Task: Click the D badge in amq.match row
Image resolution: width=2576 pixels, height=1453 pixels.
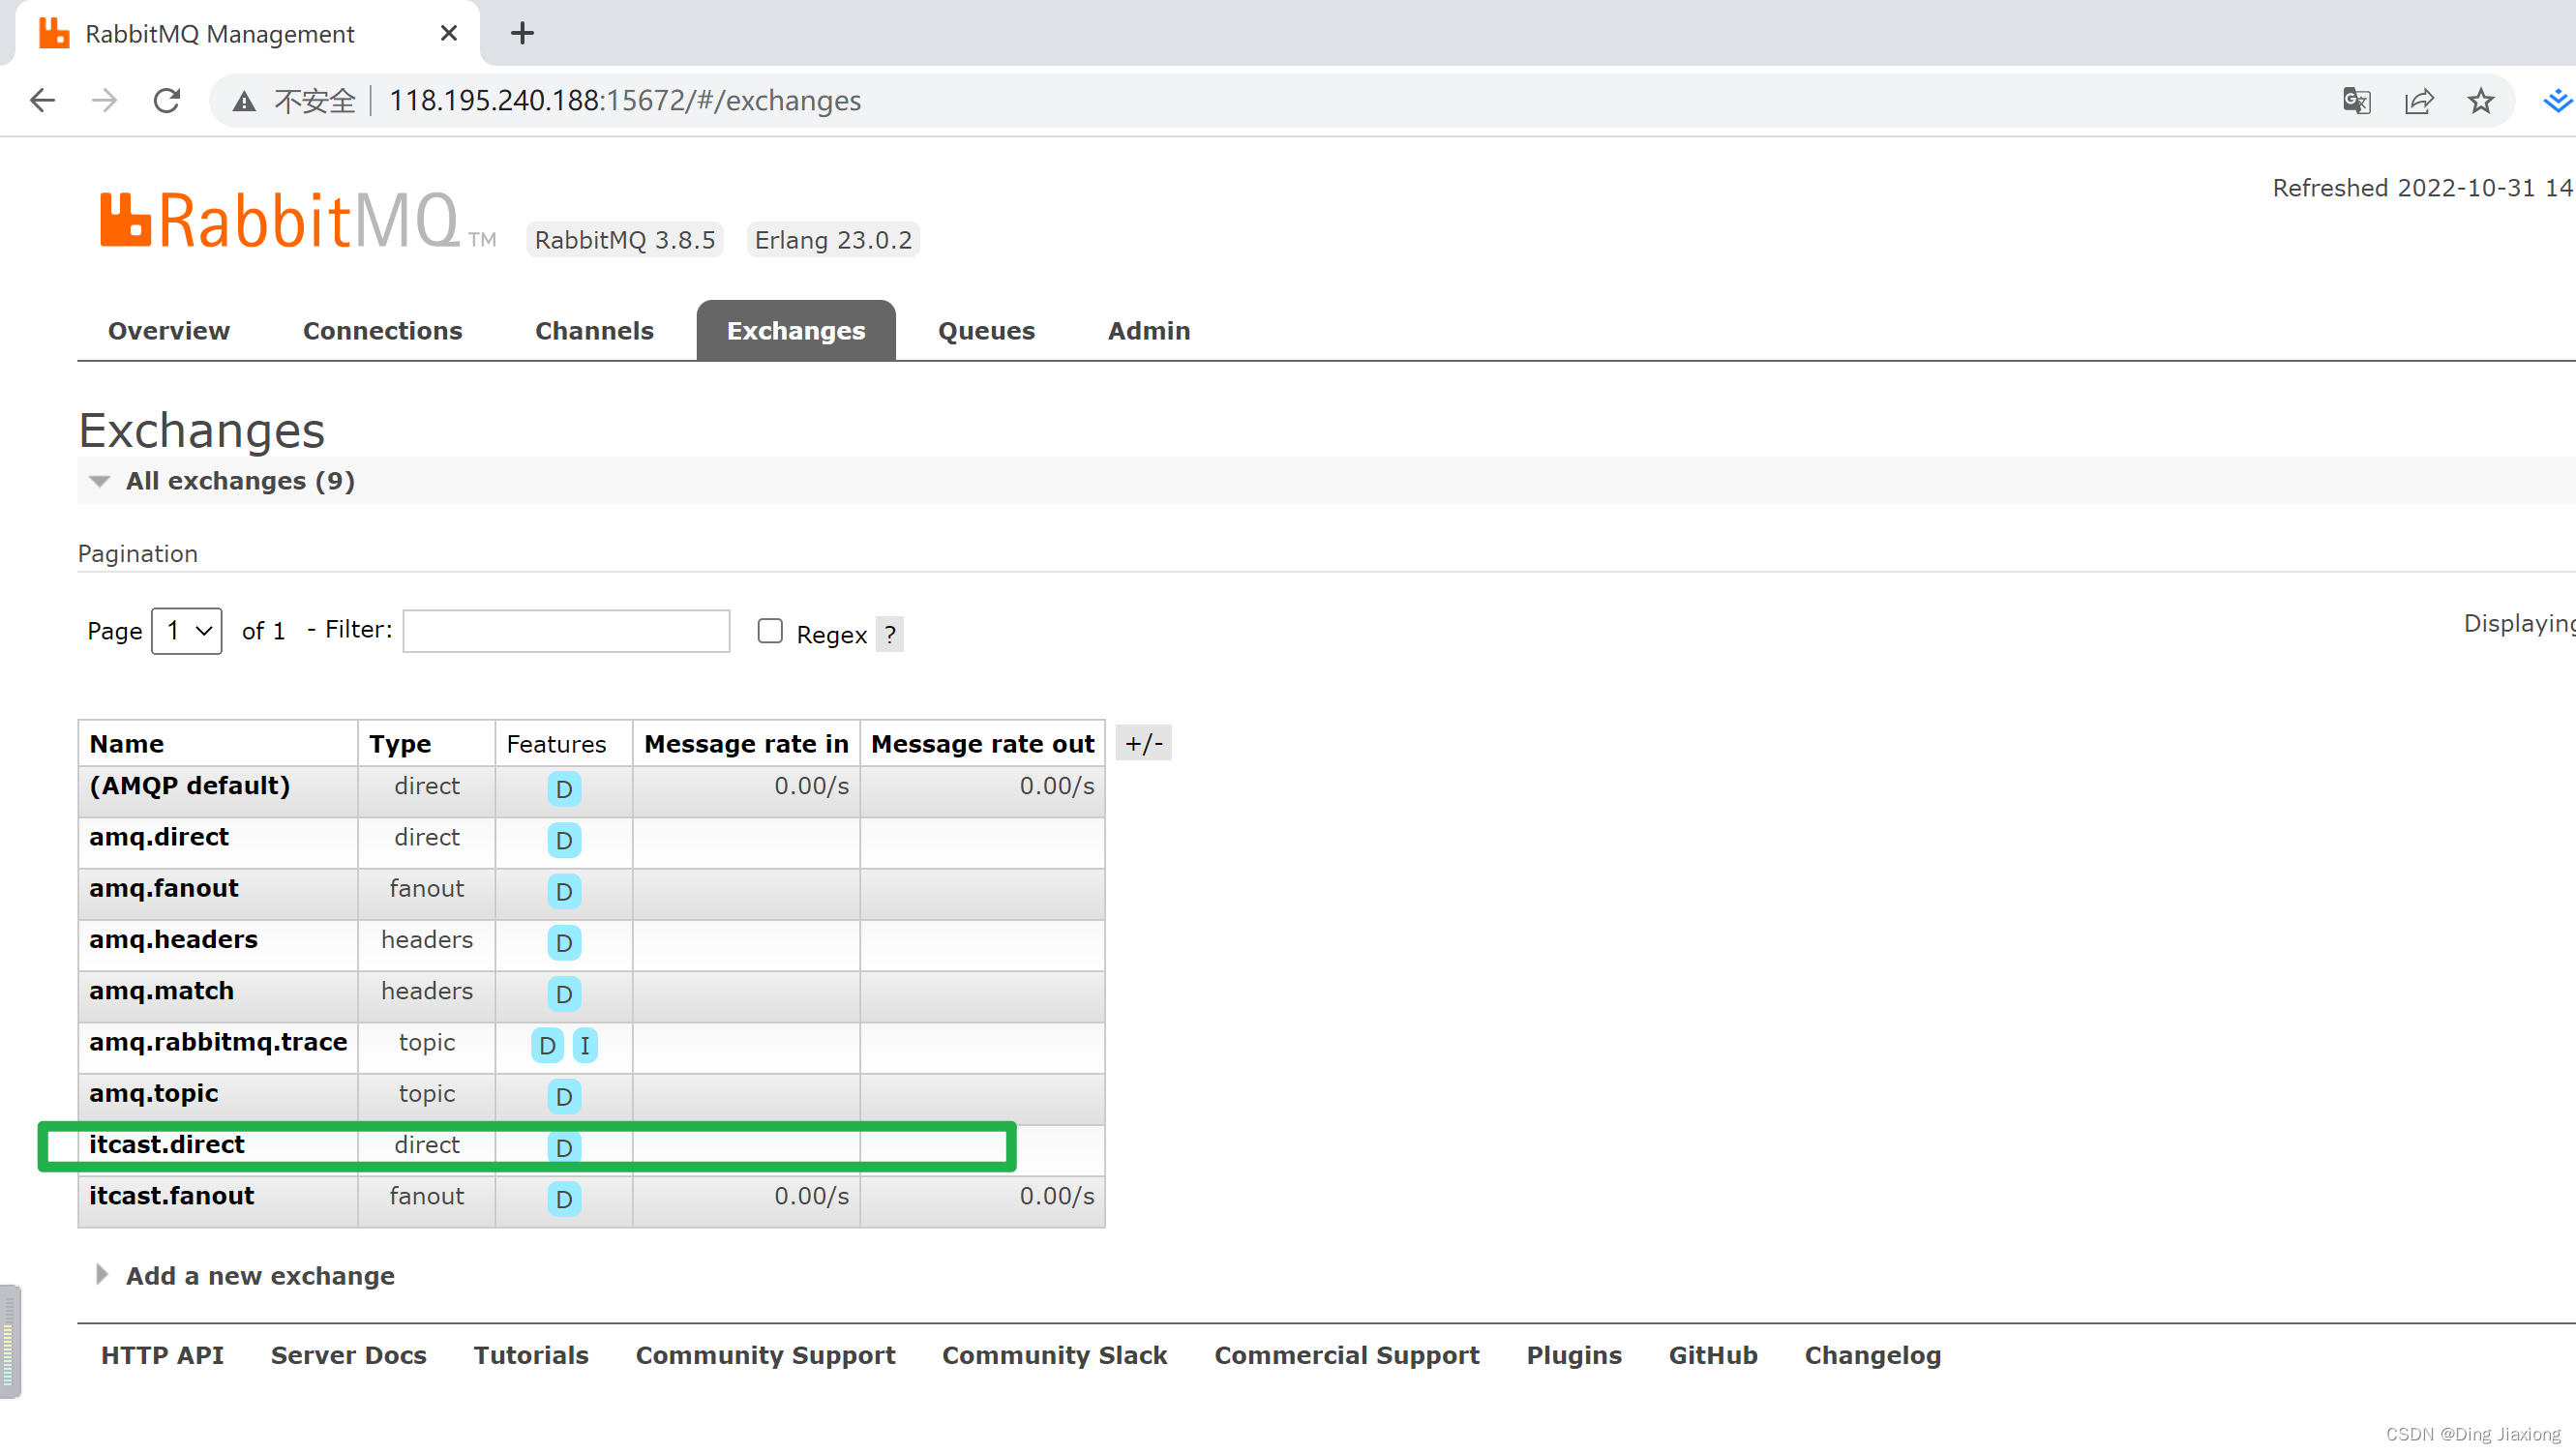Action: [564, 994]
